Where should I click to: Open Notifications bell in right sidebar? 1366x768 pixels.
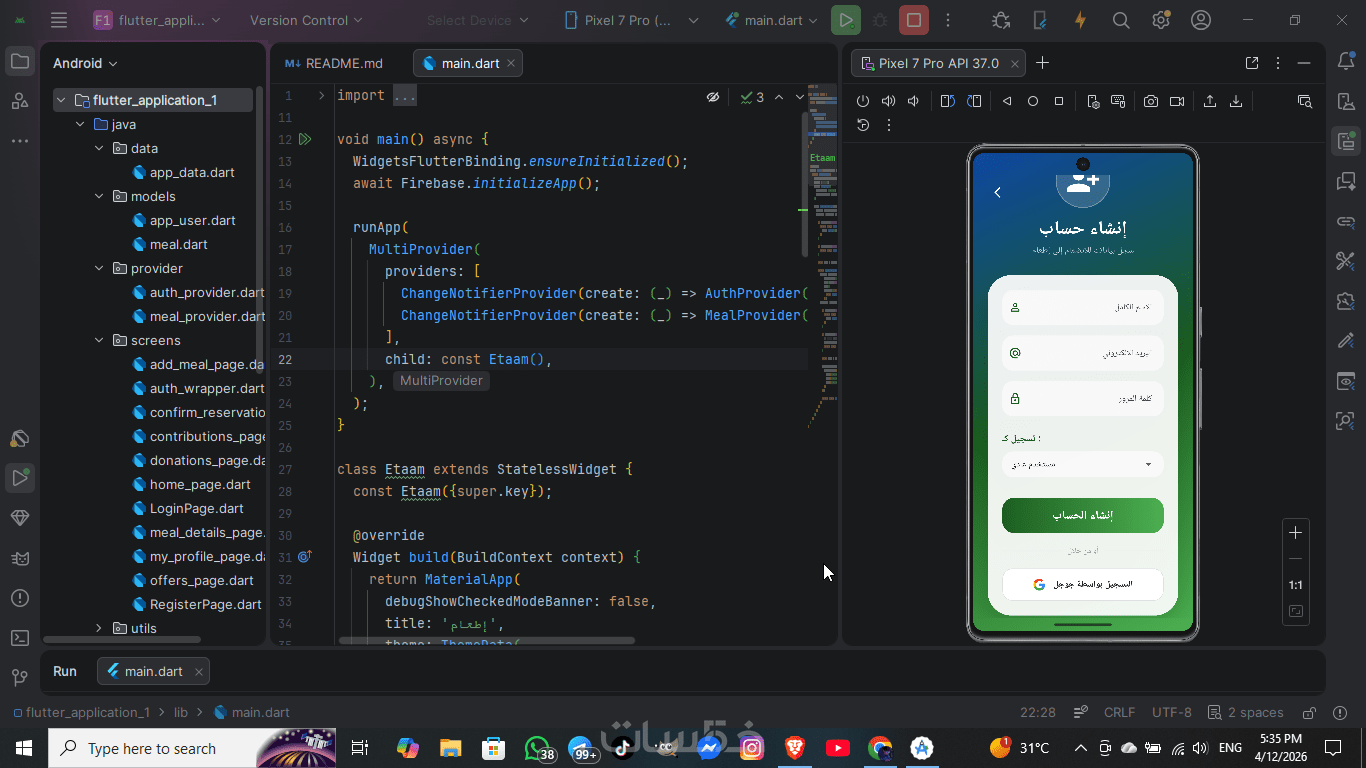[x=1346, y=62]
